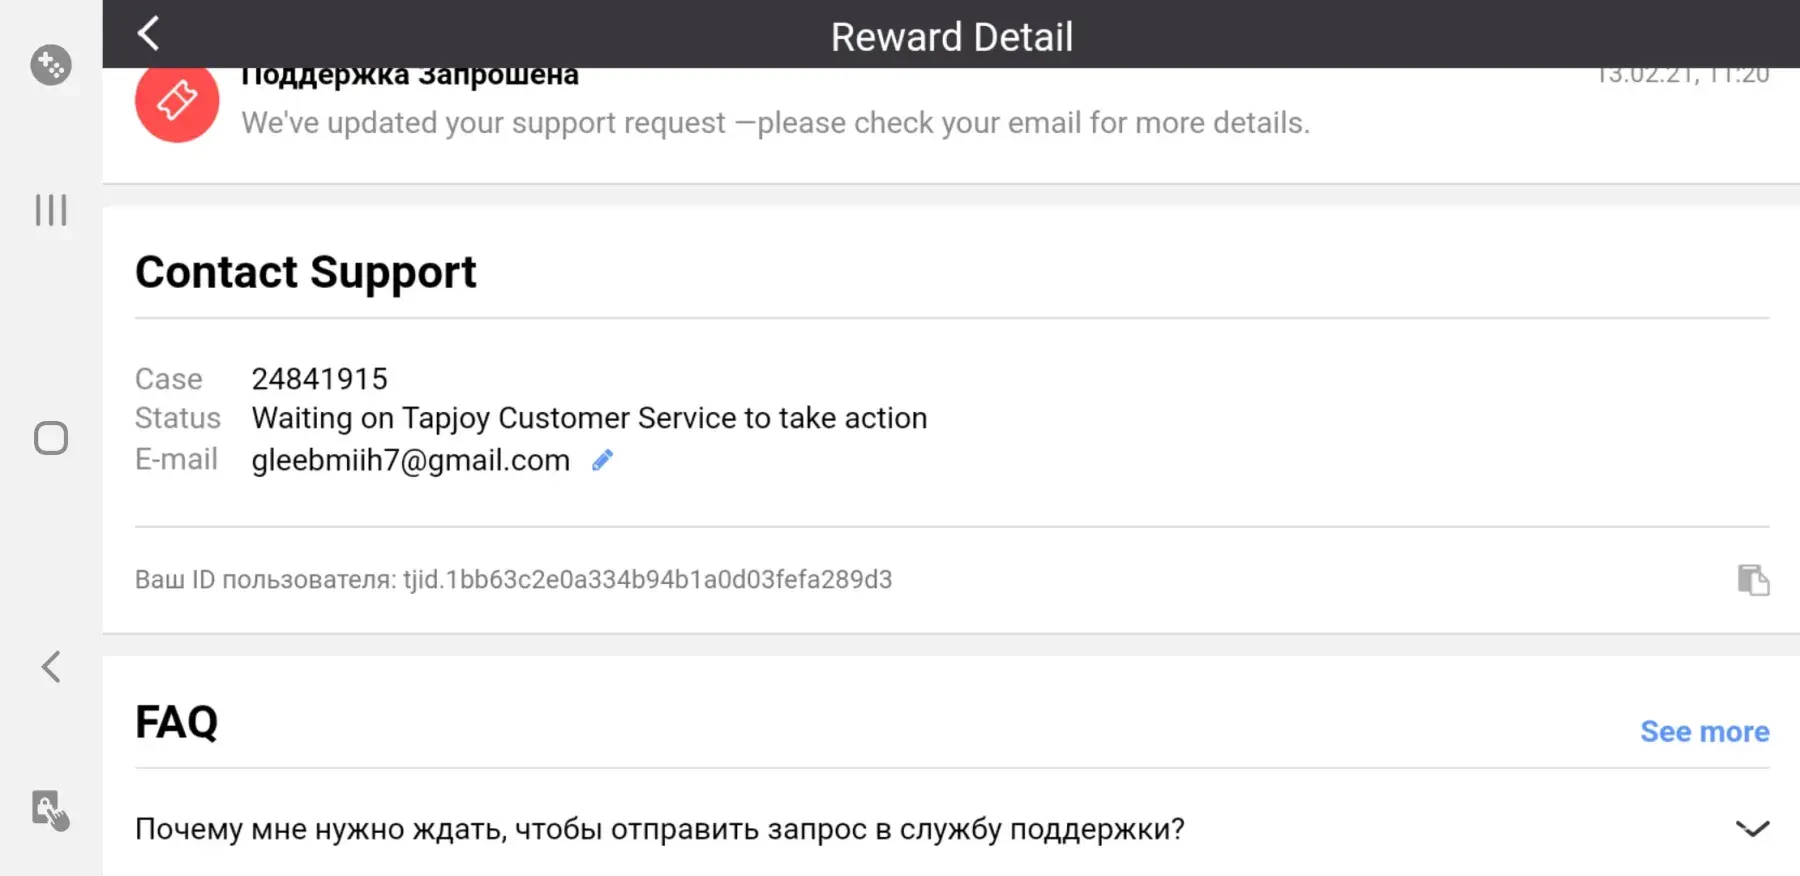The height and width of the screenshot is (876, 1800).
Task: Click the touch pointer icon in sidebar
Action: [50, 810]
